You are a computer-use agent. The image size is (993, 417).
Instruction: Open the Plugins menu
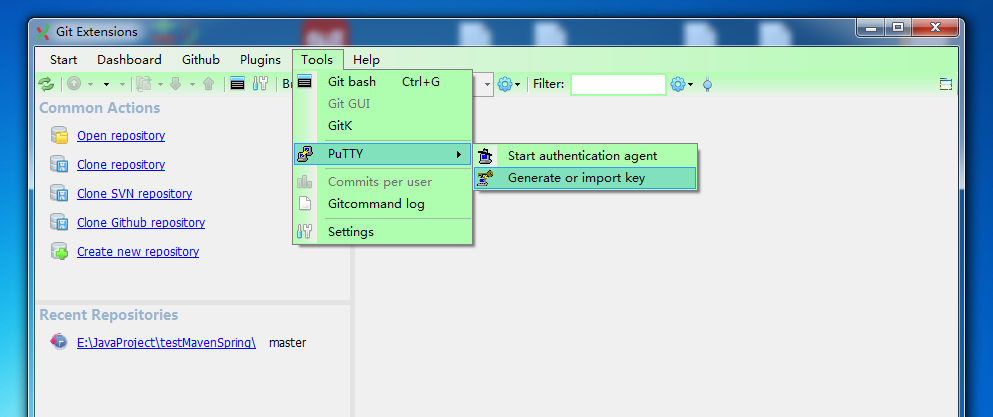click(260, 60)
